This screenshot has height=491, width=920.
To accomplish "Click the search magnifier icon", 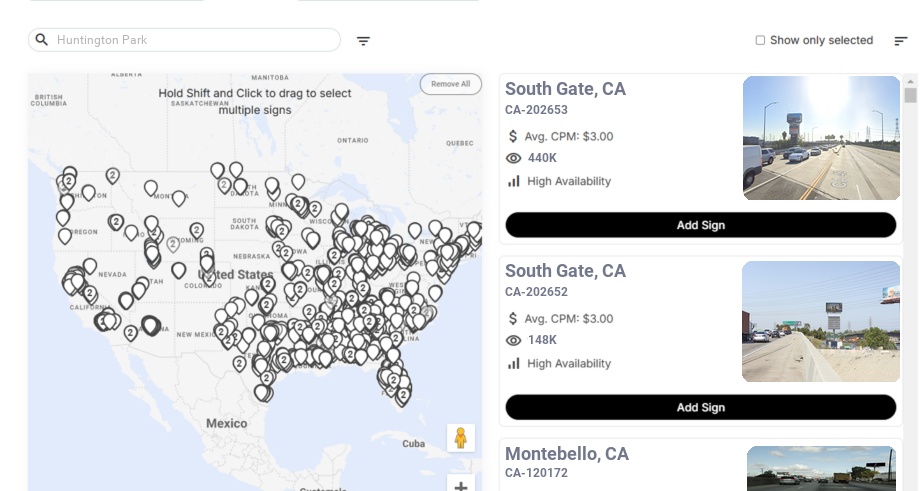I will click(x=42, y=40).
